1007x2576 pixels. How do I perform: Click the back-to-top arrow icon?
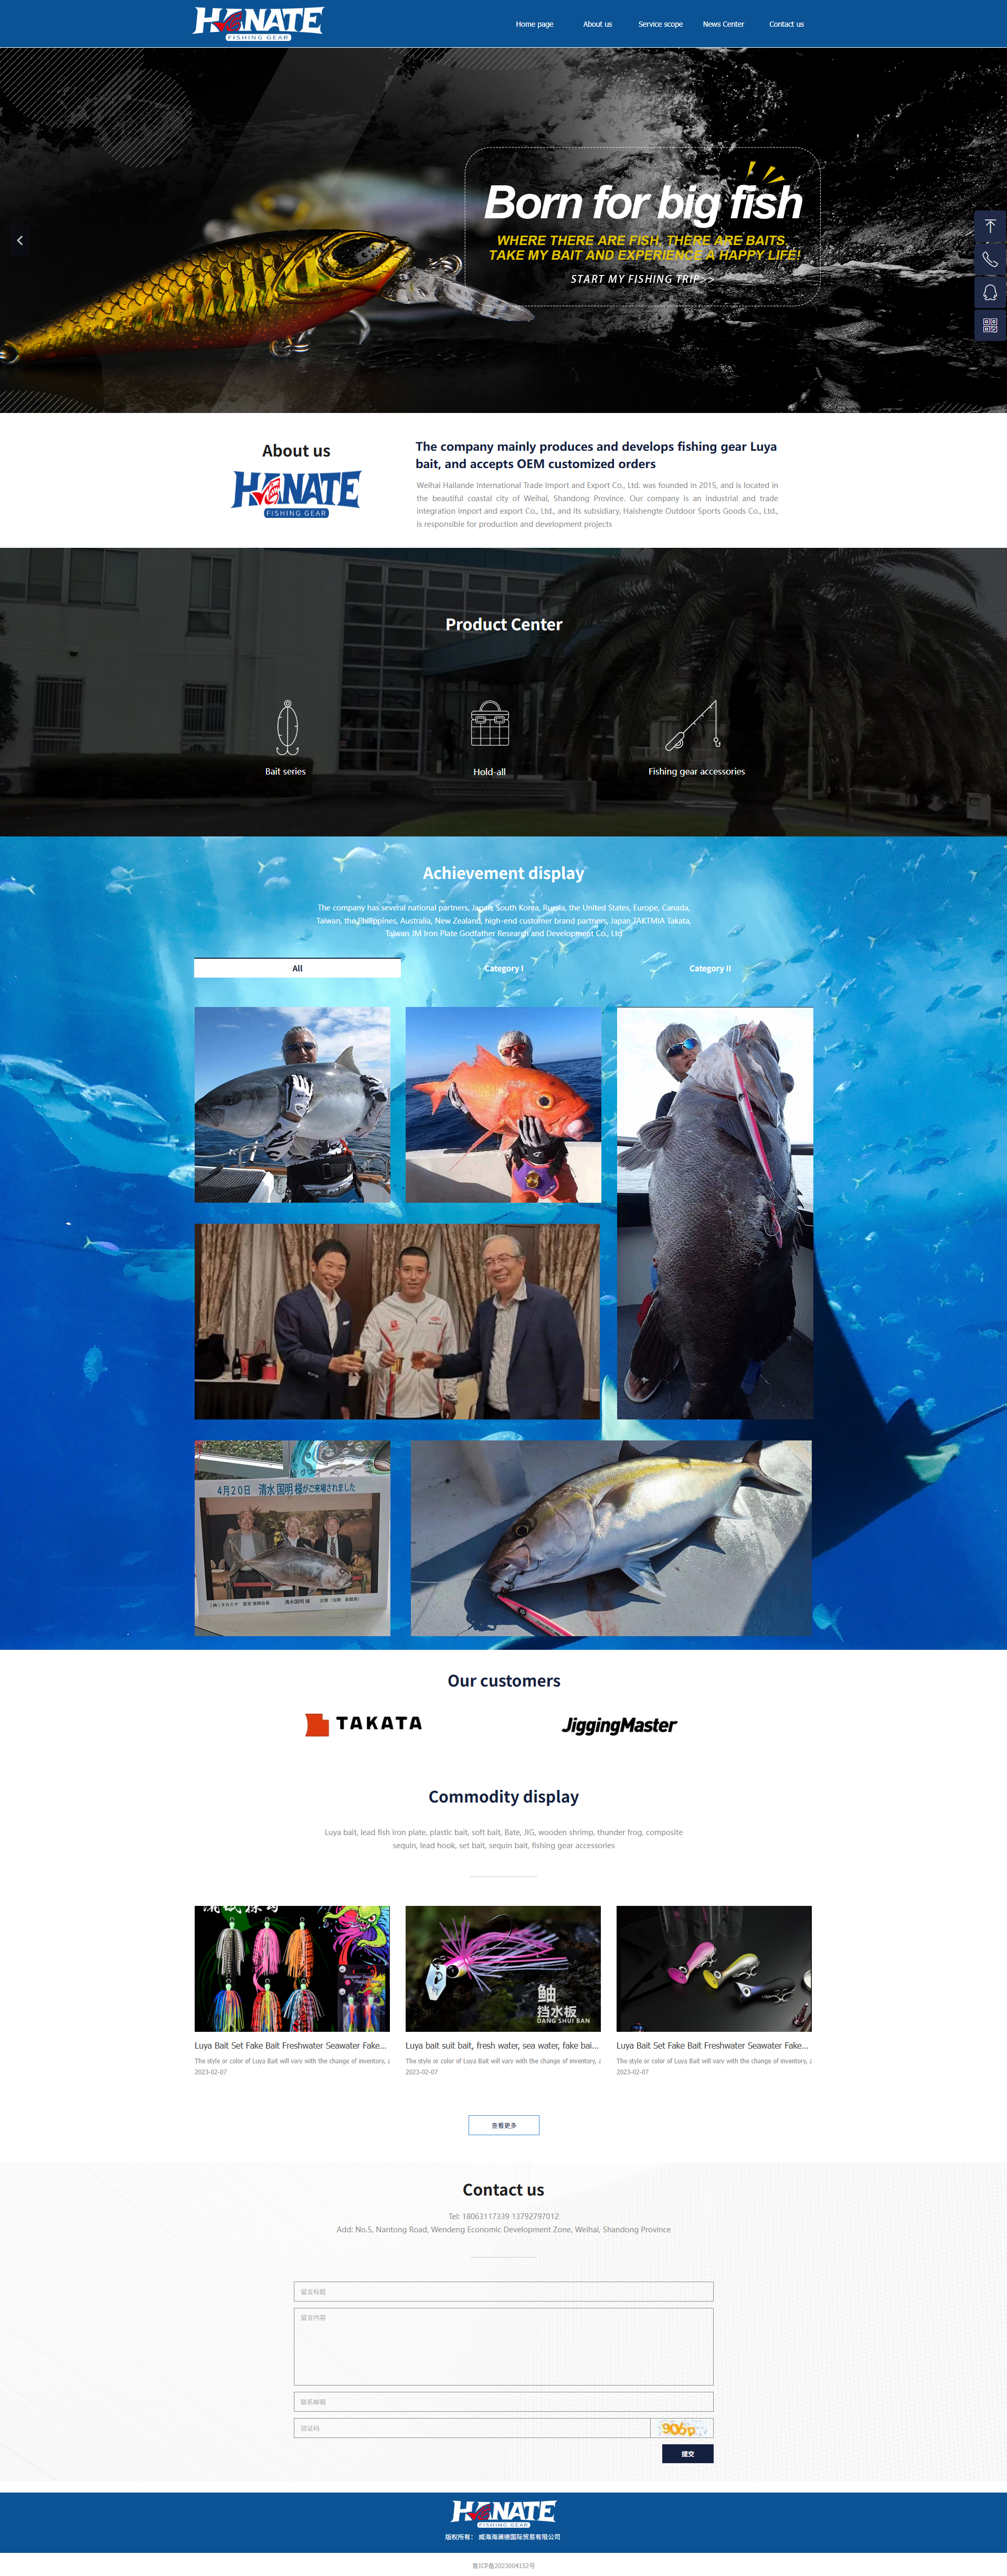pyautogui.click(x=989, y=227)
